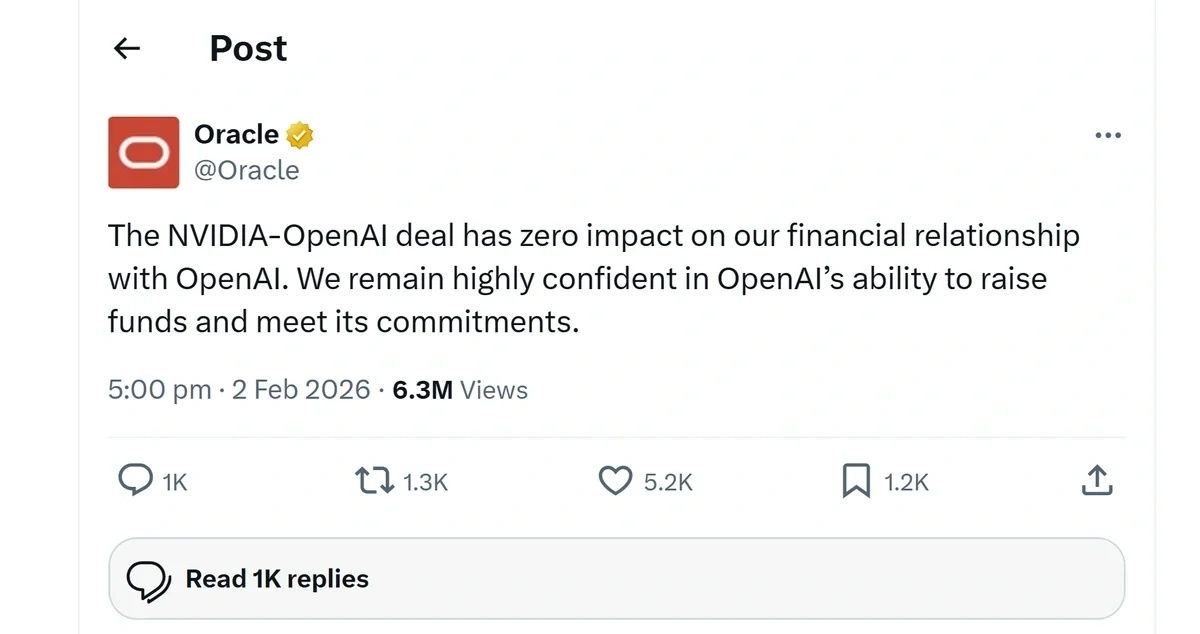The image size is (1200, 634).
Task: Bookmark the post with the bookmark icon
Action: [x=856, y=481]
